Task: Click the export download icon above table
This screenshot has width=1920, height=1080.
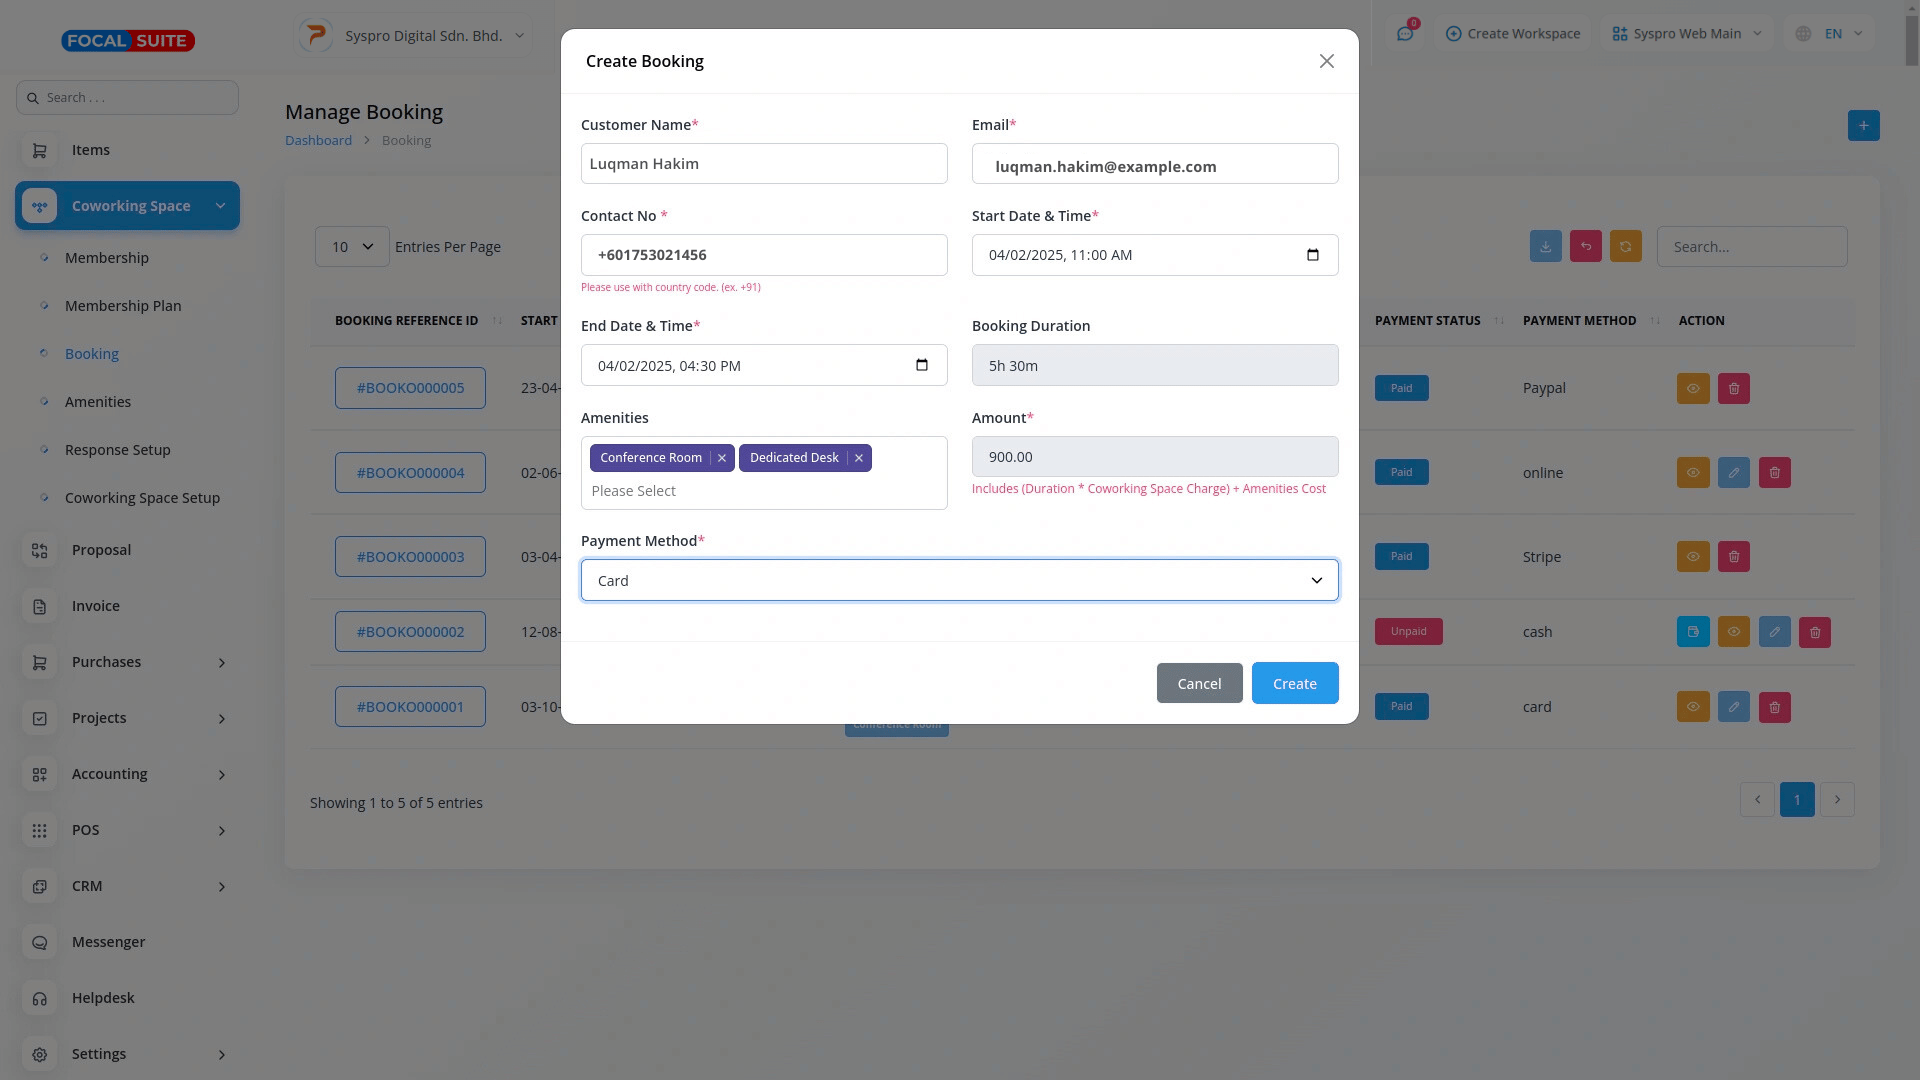Action: 1545,247
